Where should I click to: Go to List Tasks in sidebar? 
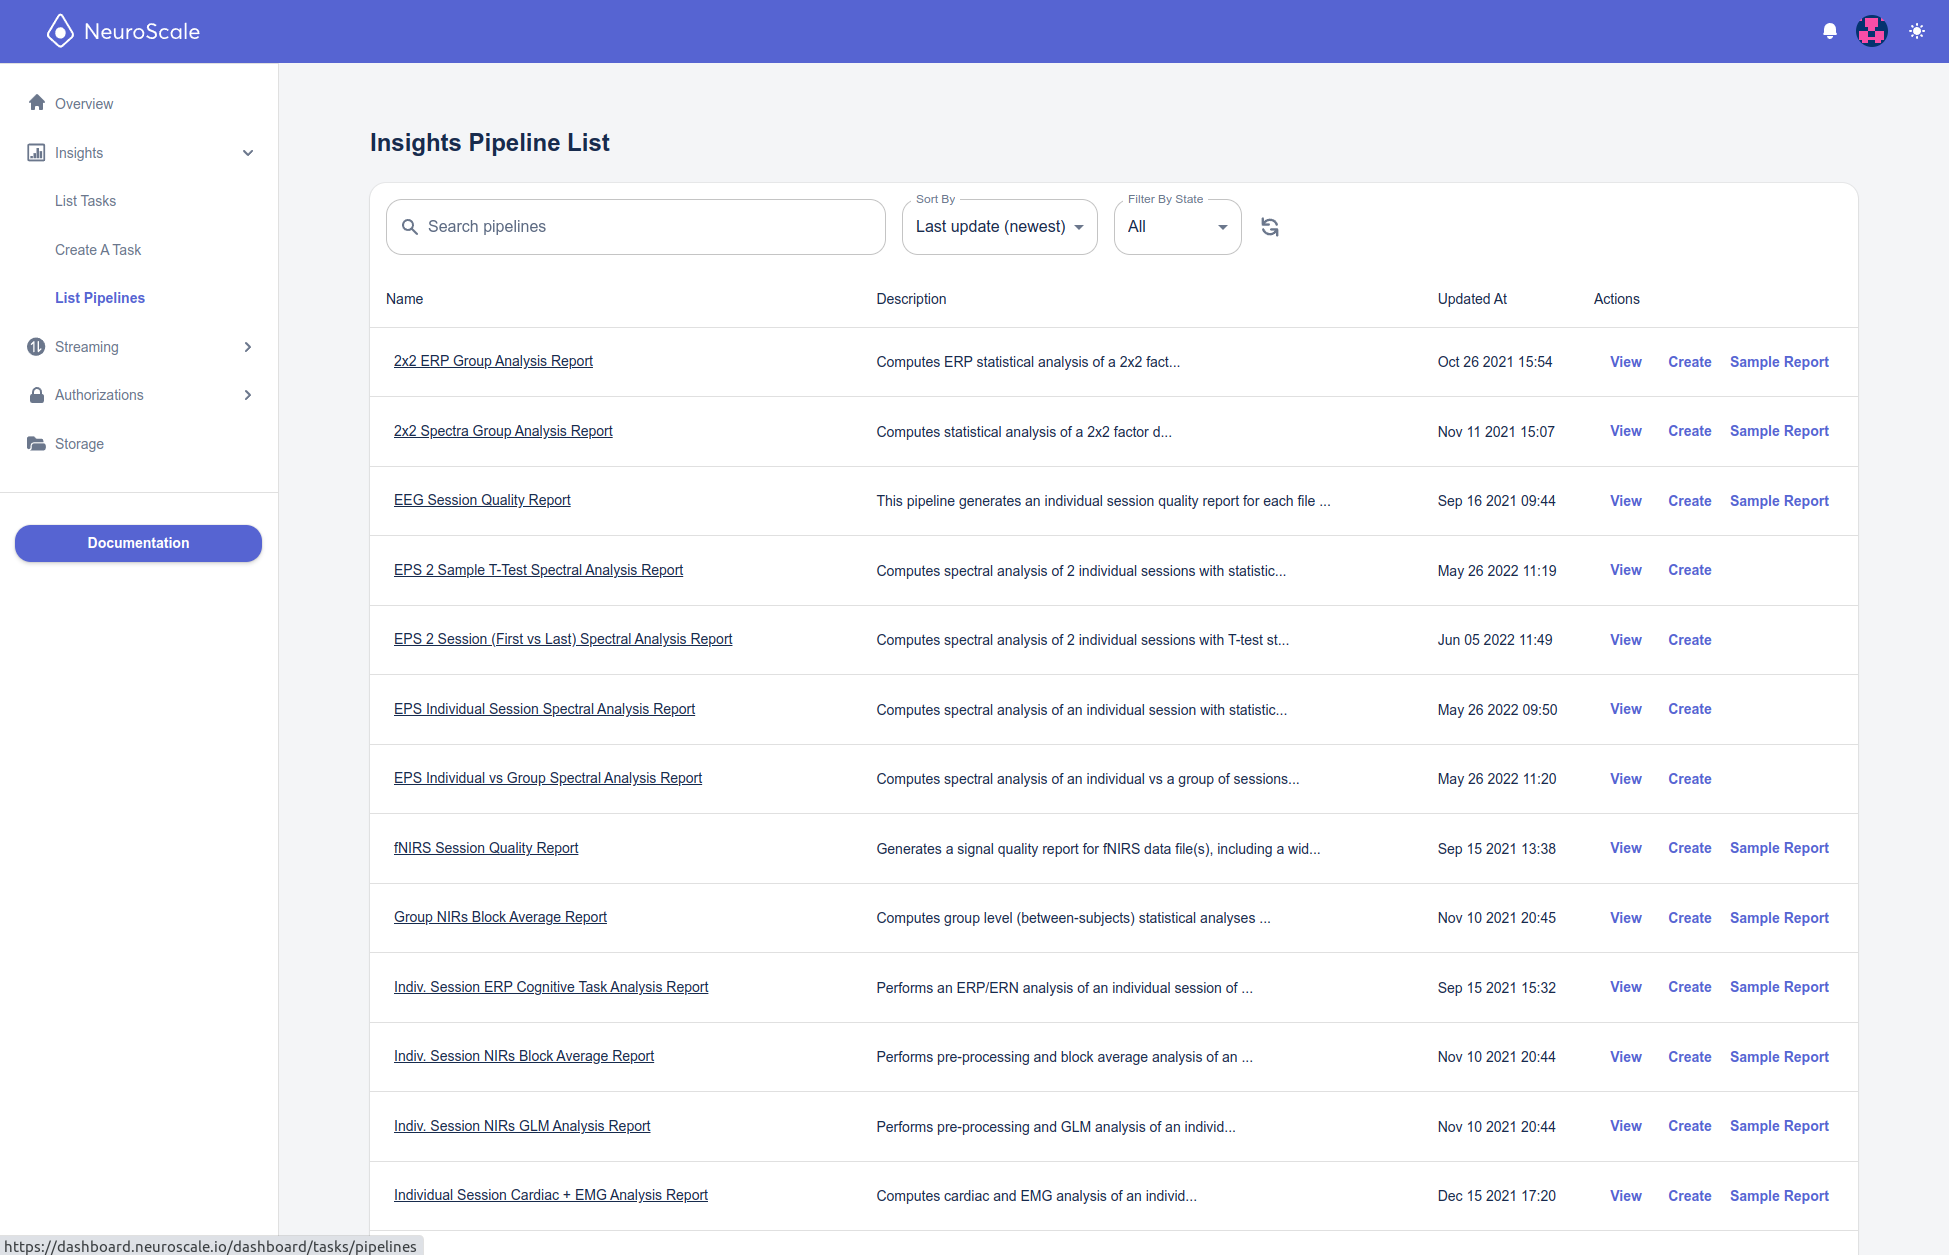[85, 201]
